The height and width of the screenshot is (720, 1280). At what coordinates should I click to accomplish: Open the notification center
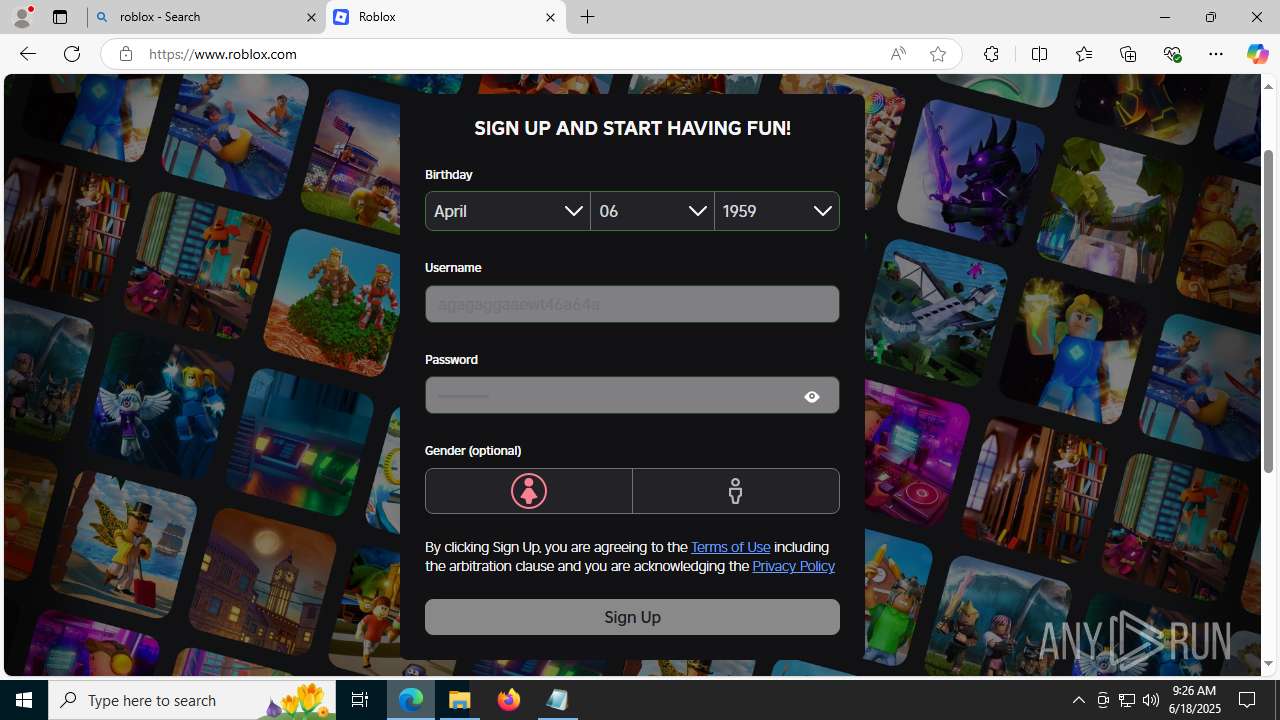click(1248, 700)
